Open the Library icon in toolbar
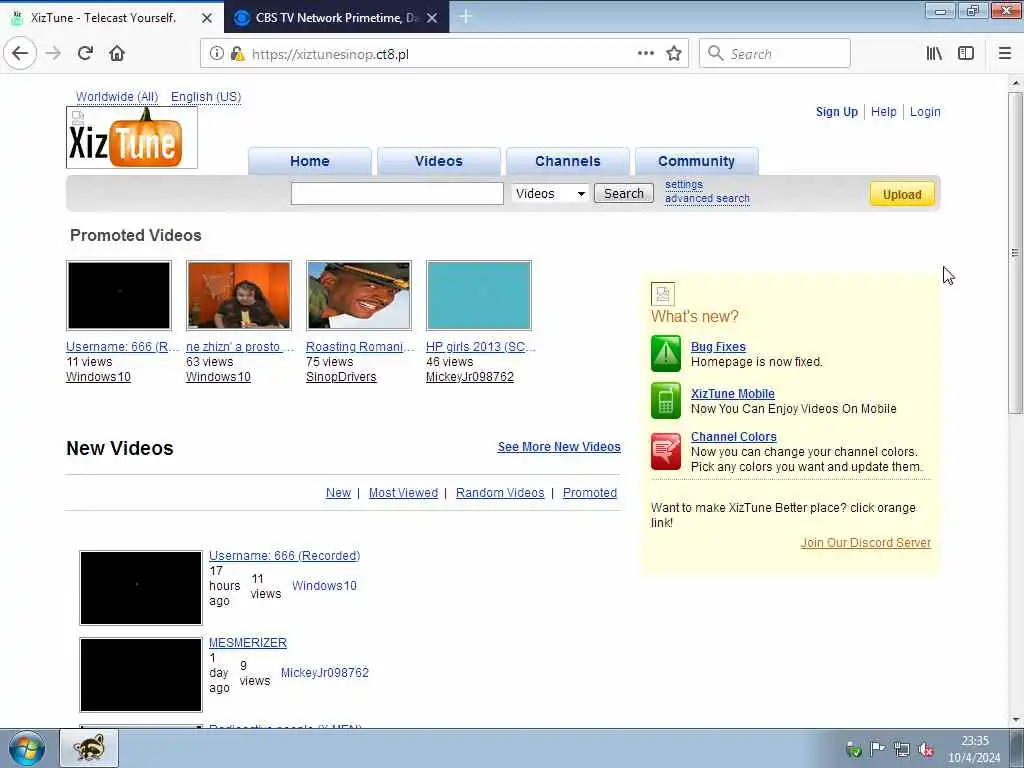Image resolution: width=1024 pixels, height=768 pixels. 934,54
